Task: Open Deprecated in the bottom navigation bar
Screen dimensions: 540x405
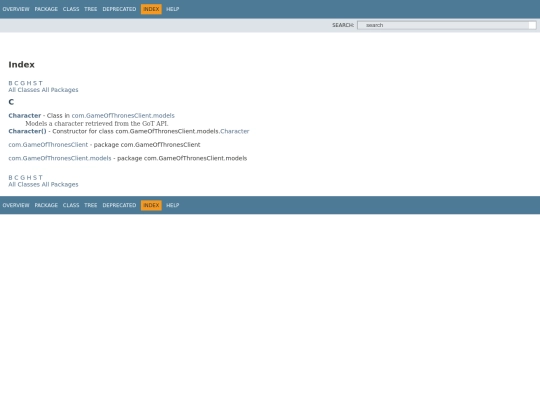Action: pyautogui.click(x=119, y=205)
